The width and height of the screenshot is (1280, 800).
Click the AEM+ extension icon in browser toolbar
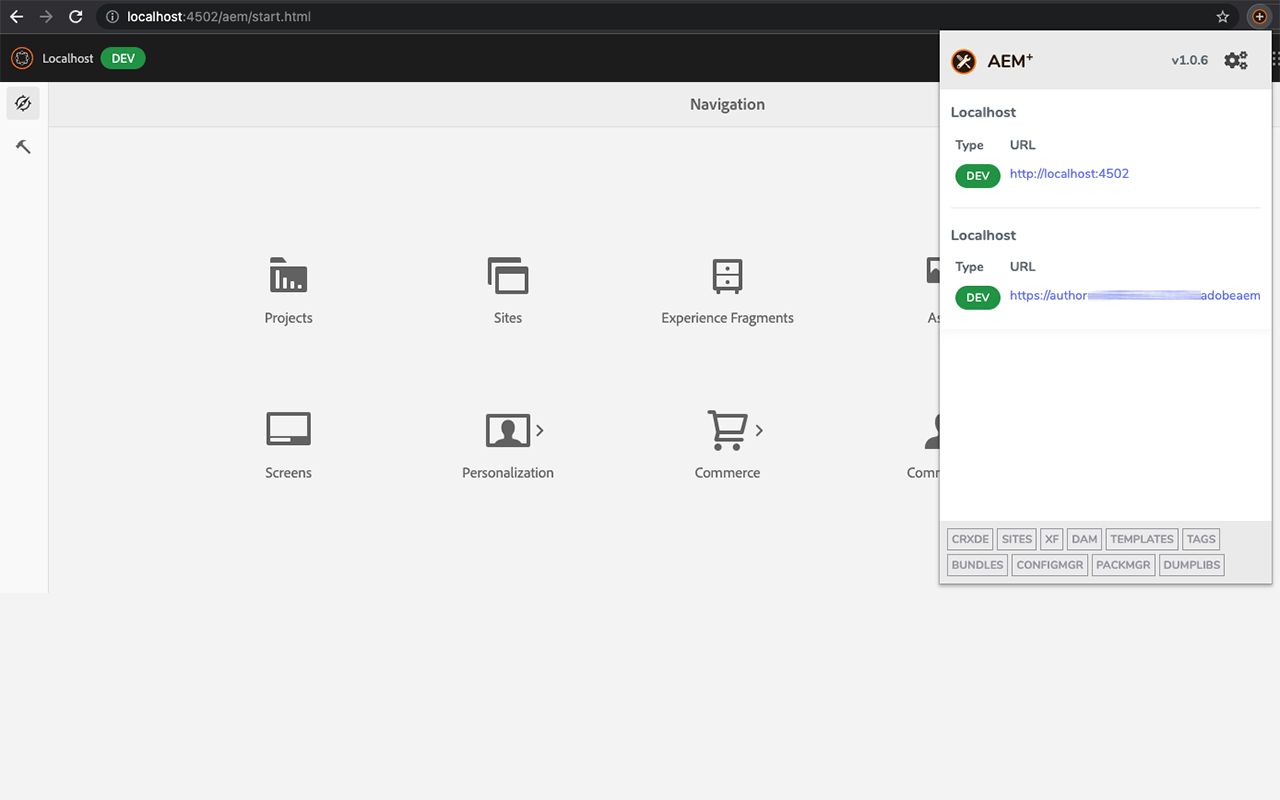click(x=1259, y=17)
